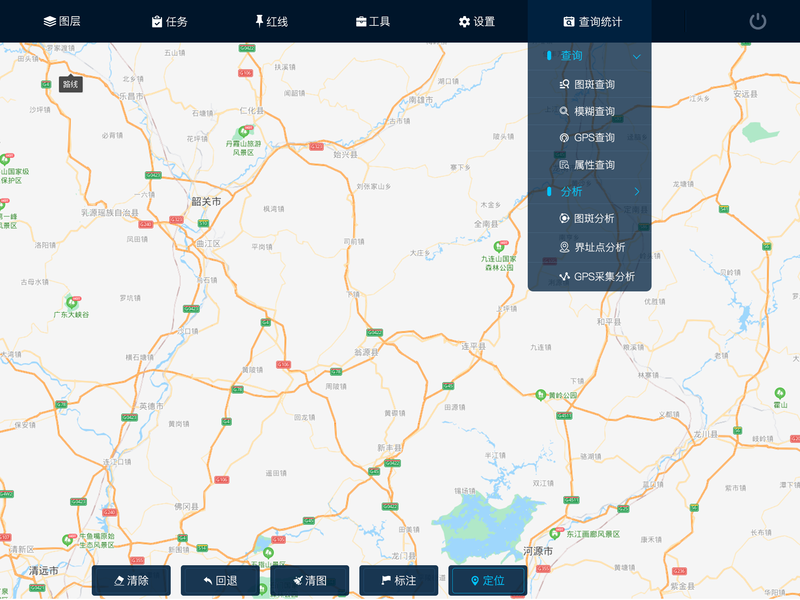Click the GPS查询 icon
800x600 pixels.
[x=564, y=138]
